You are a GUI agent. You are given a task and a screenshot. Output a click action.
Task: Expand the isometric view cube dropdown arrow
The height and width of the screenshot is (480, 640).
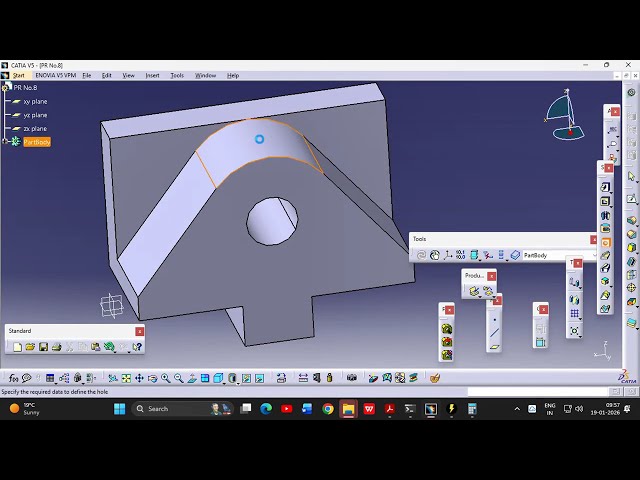(225, 383)
